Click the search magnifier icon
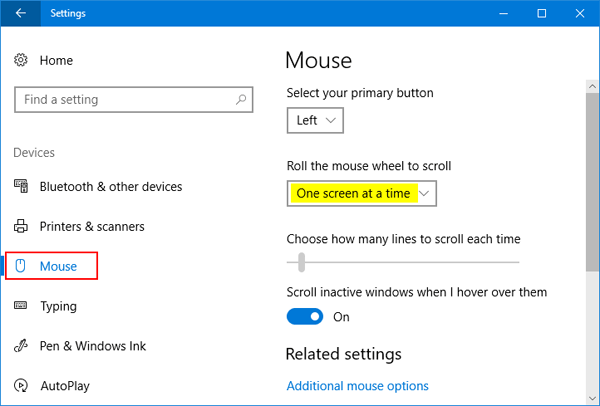The height and width of the screenshot is (406, 600). click(x=241, y=100)
